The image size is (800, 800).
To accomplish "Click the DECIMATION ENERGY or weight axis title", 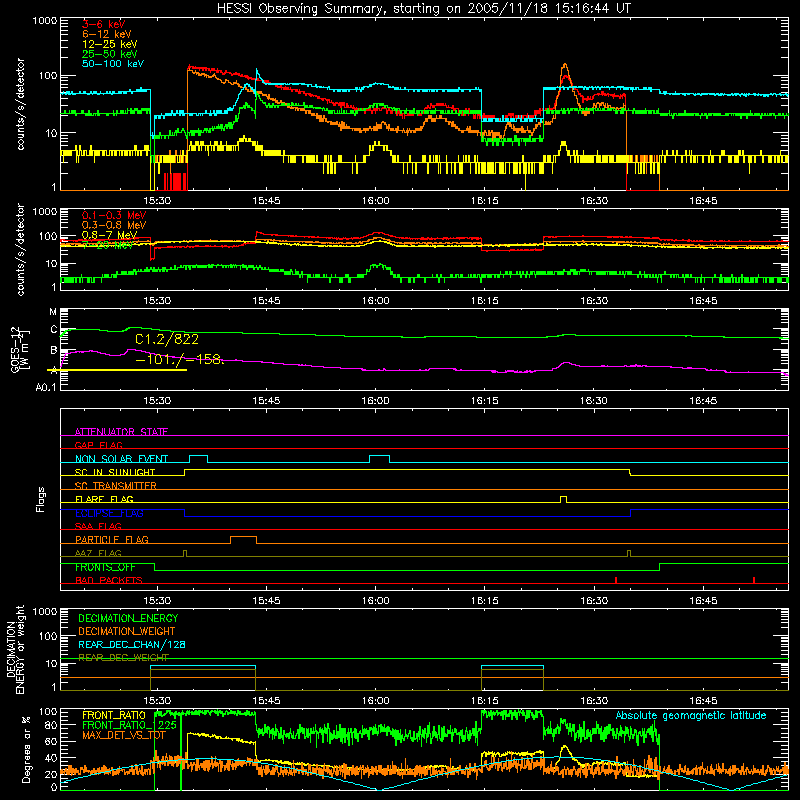I will [x=15, y=649].
